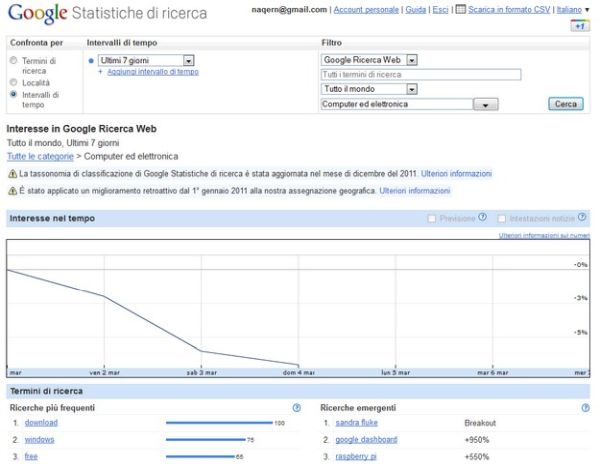
Task: Open help icon next to Previsione
Action: (483, 217)
